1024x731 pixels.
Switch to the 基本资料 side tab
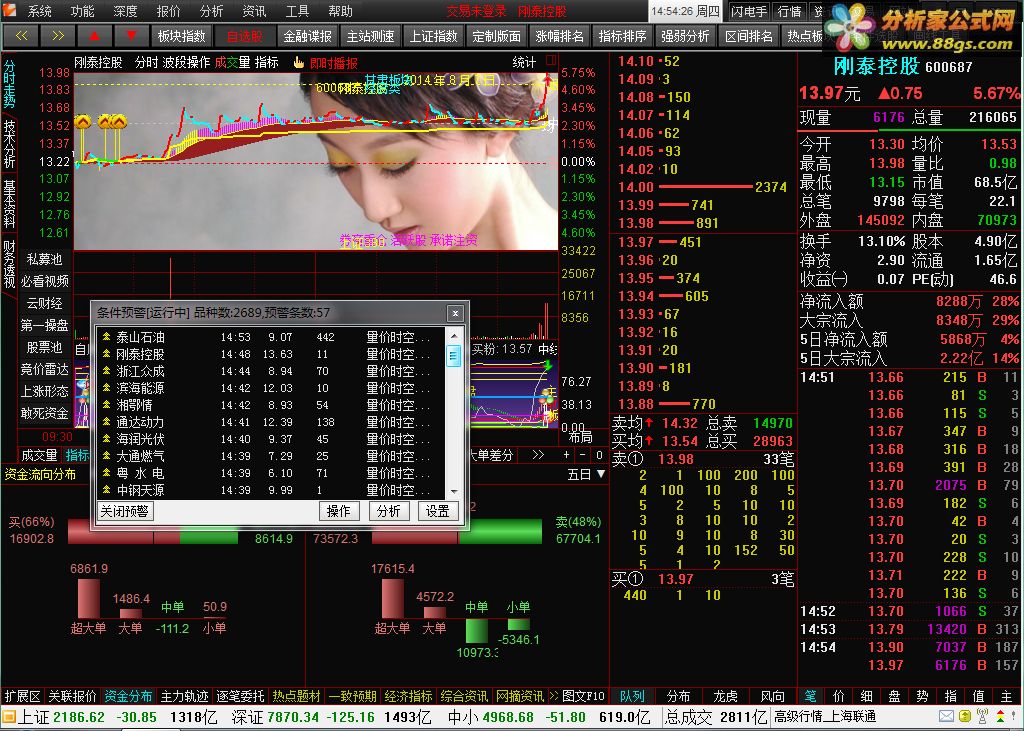coord(9,204)
